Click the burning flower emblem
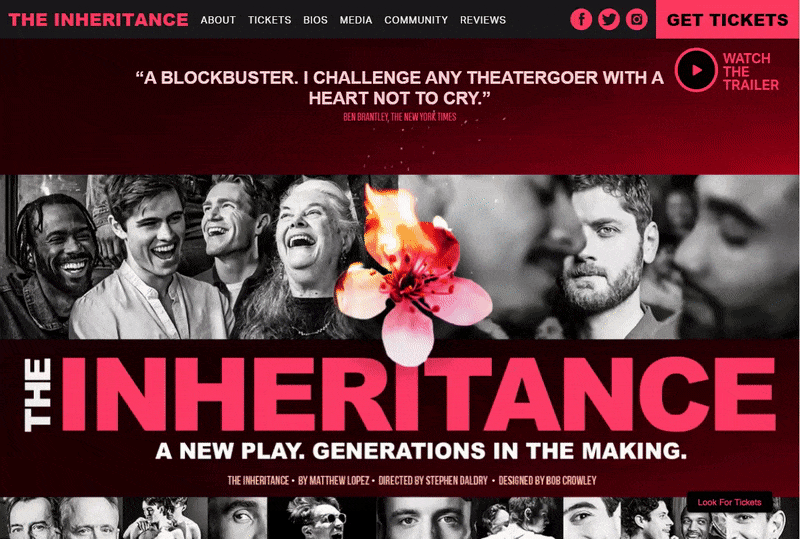The height and width of the screenshot is (539, 800). point(413,276)
